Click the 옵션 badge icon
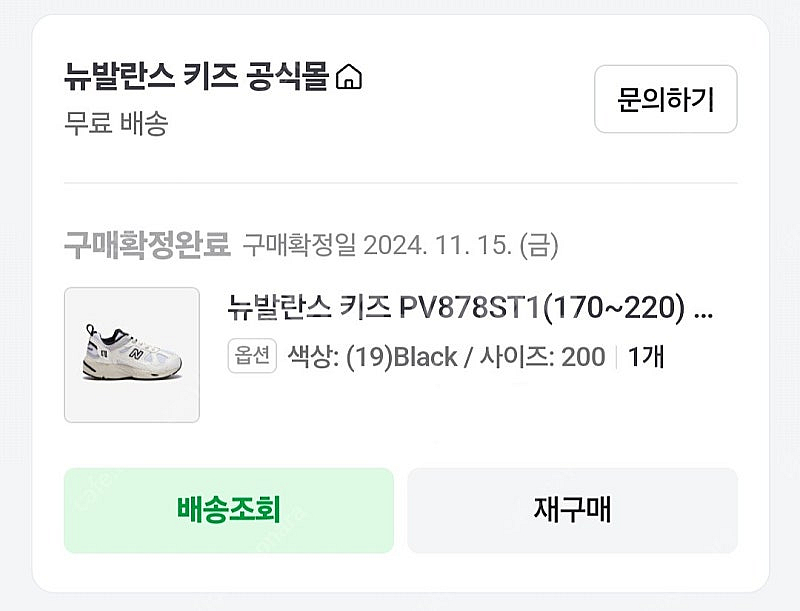This screenshot has height=611, width=800. coord(252,357)
